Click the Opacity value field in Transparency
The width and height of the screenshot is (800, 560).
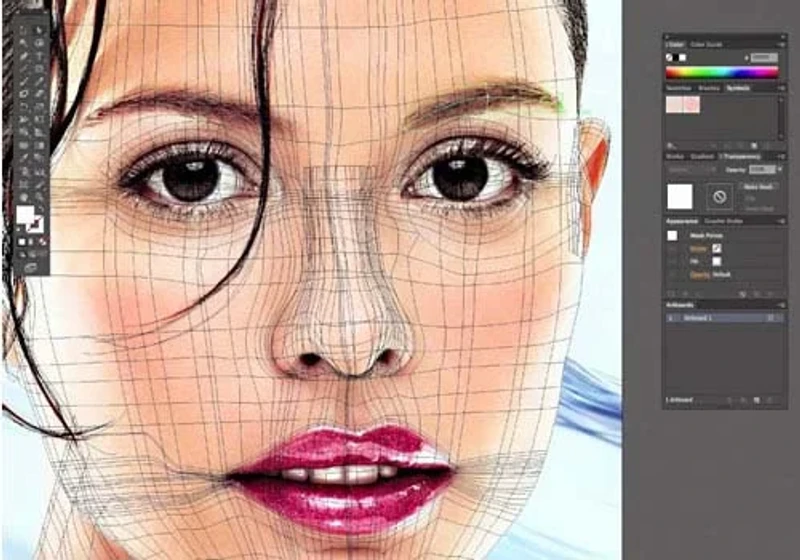(x=762, y=170)
